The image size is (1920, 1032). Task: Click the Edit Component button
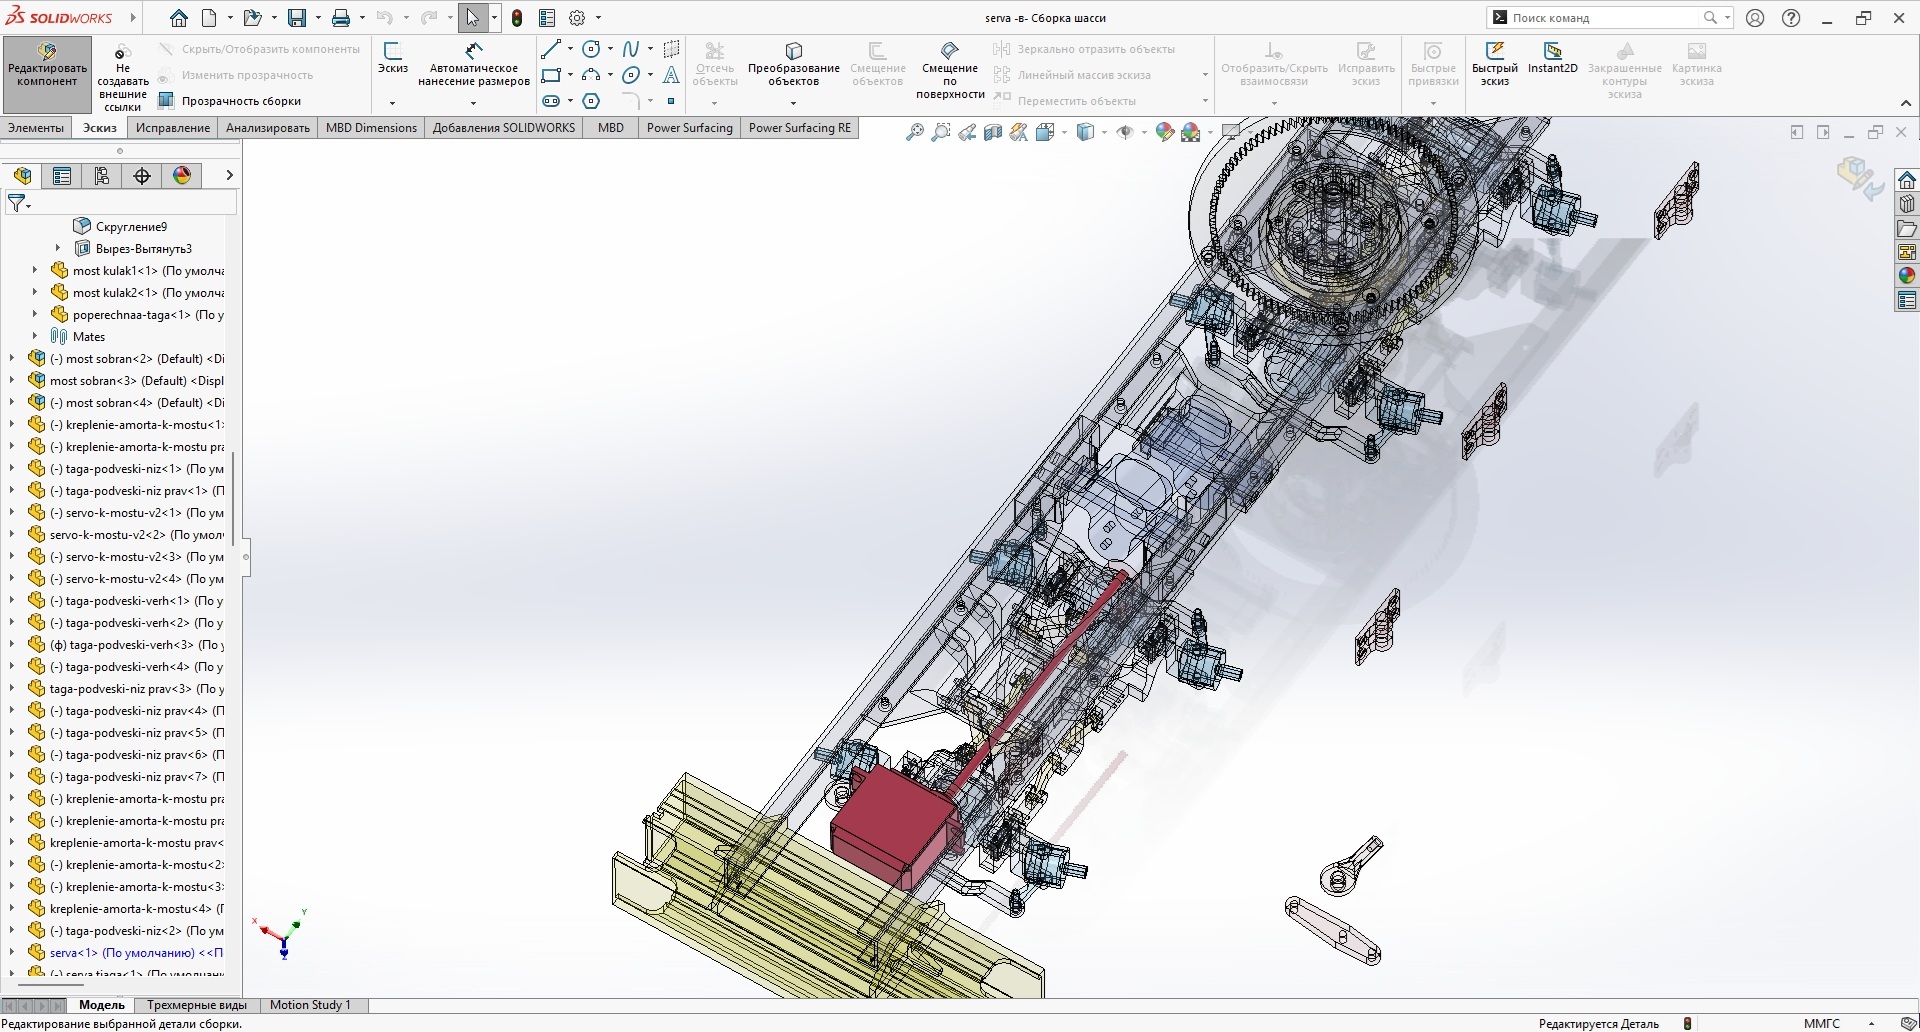[x=47, y=66]
